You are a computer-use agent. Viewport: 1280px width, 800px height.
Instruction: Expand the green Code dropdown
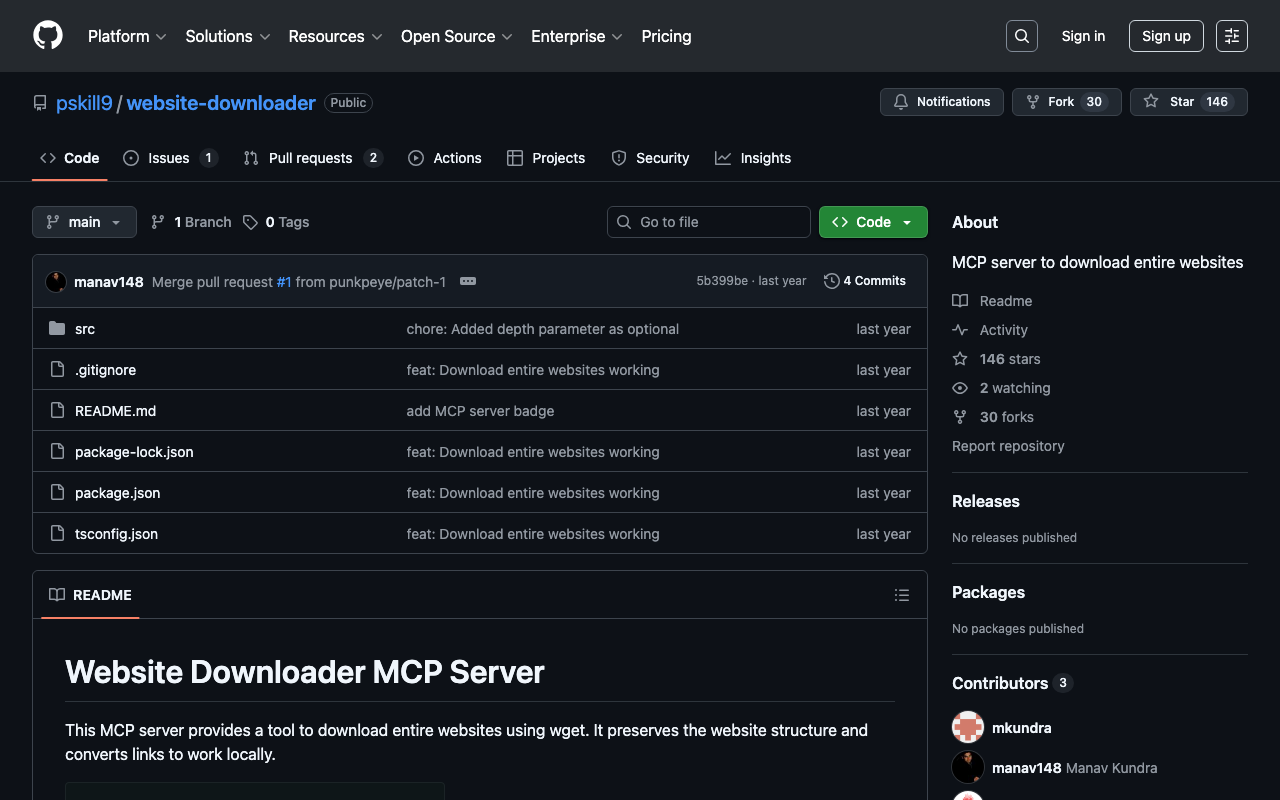click(872, 222)
